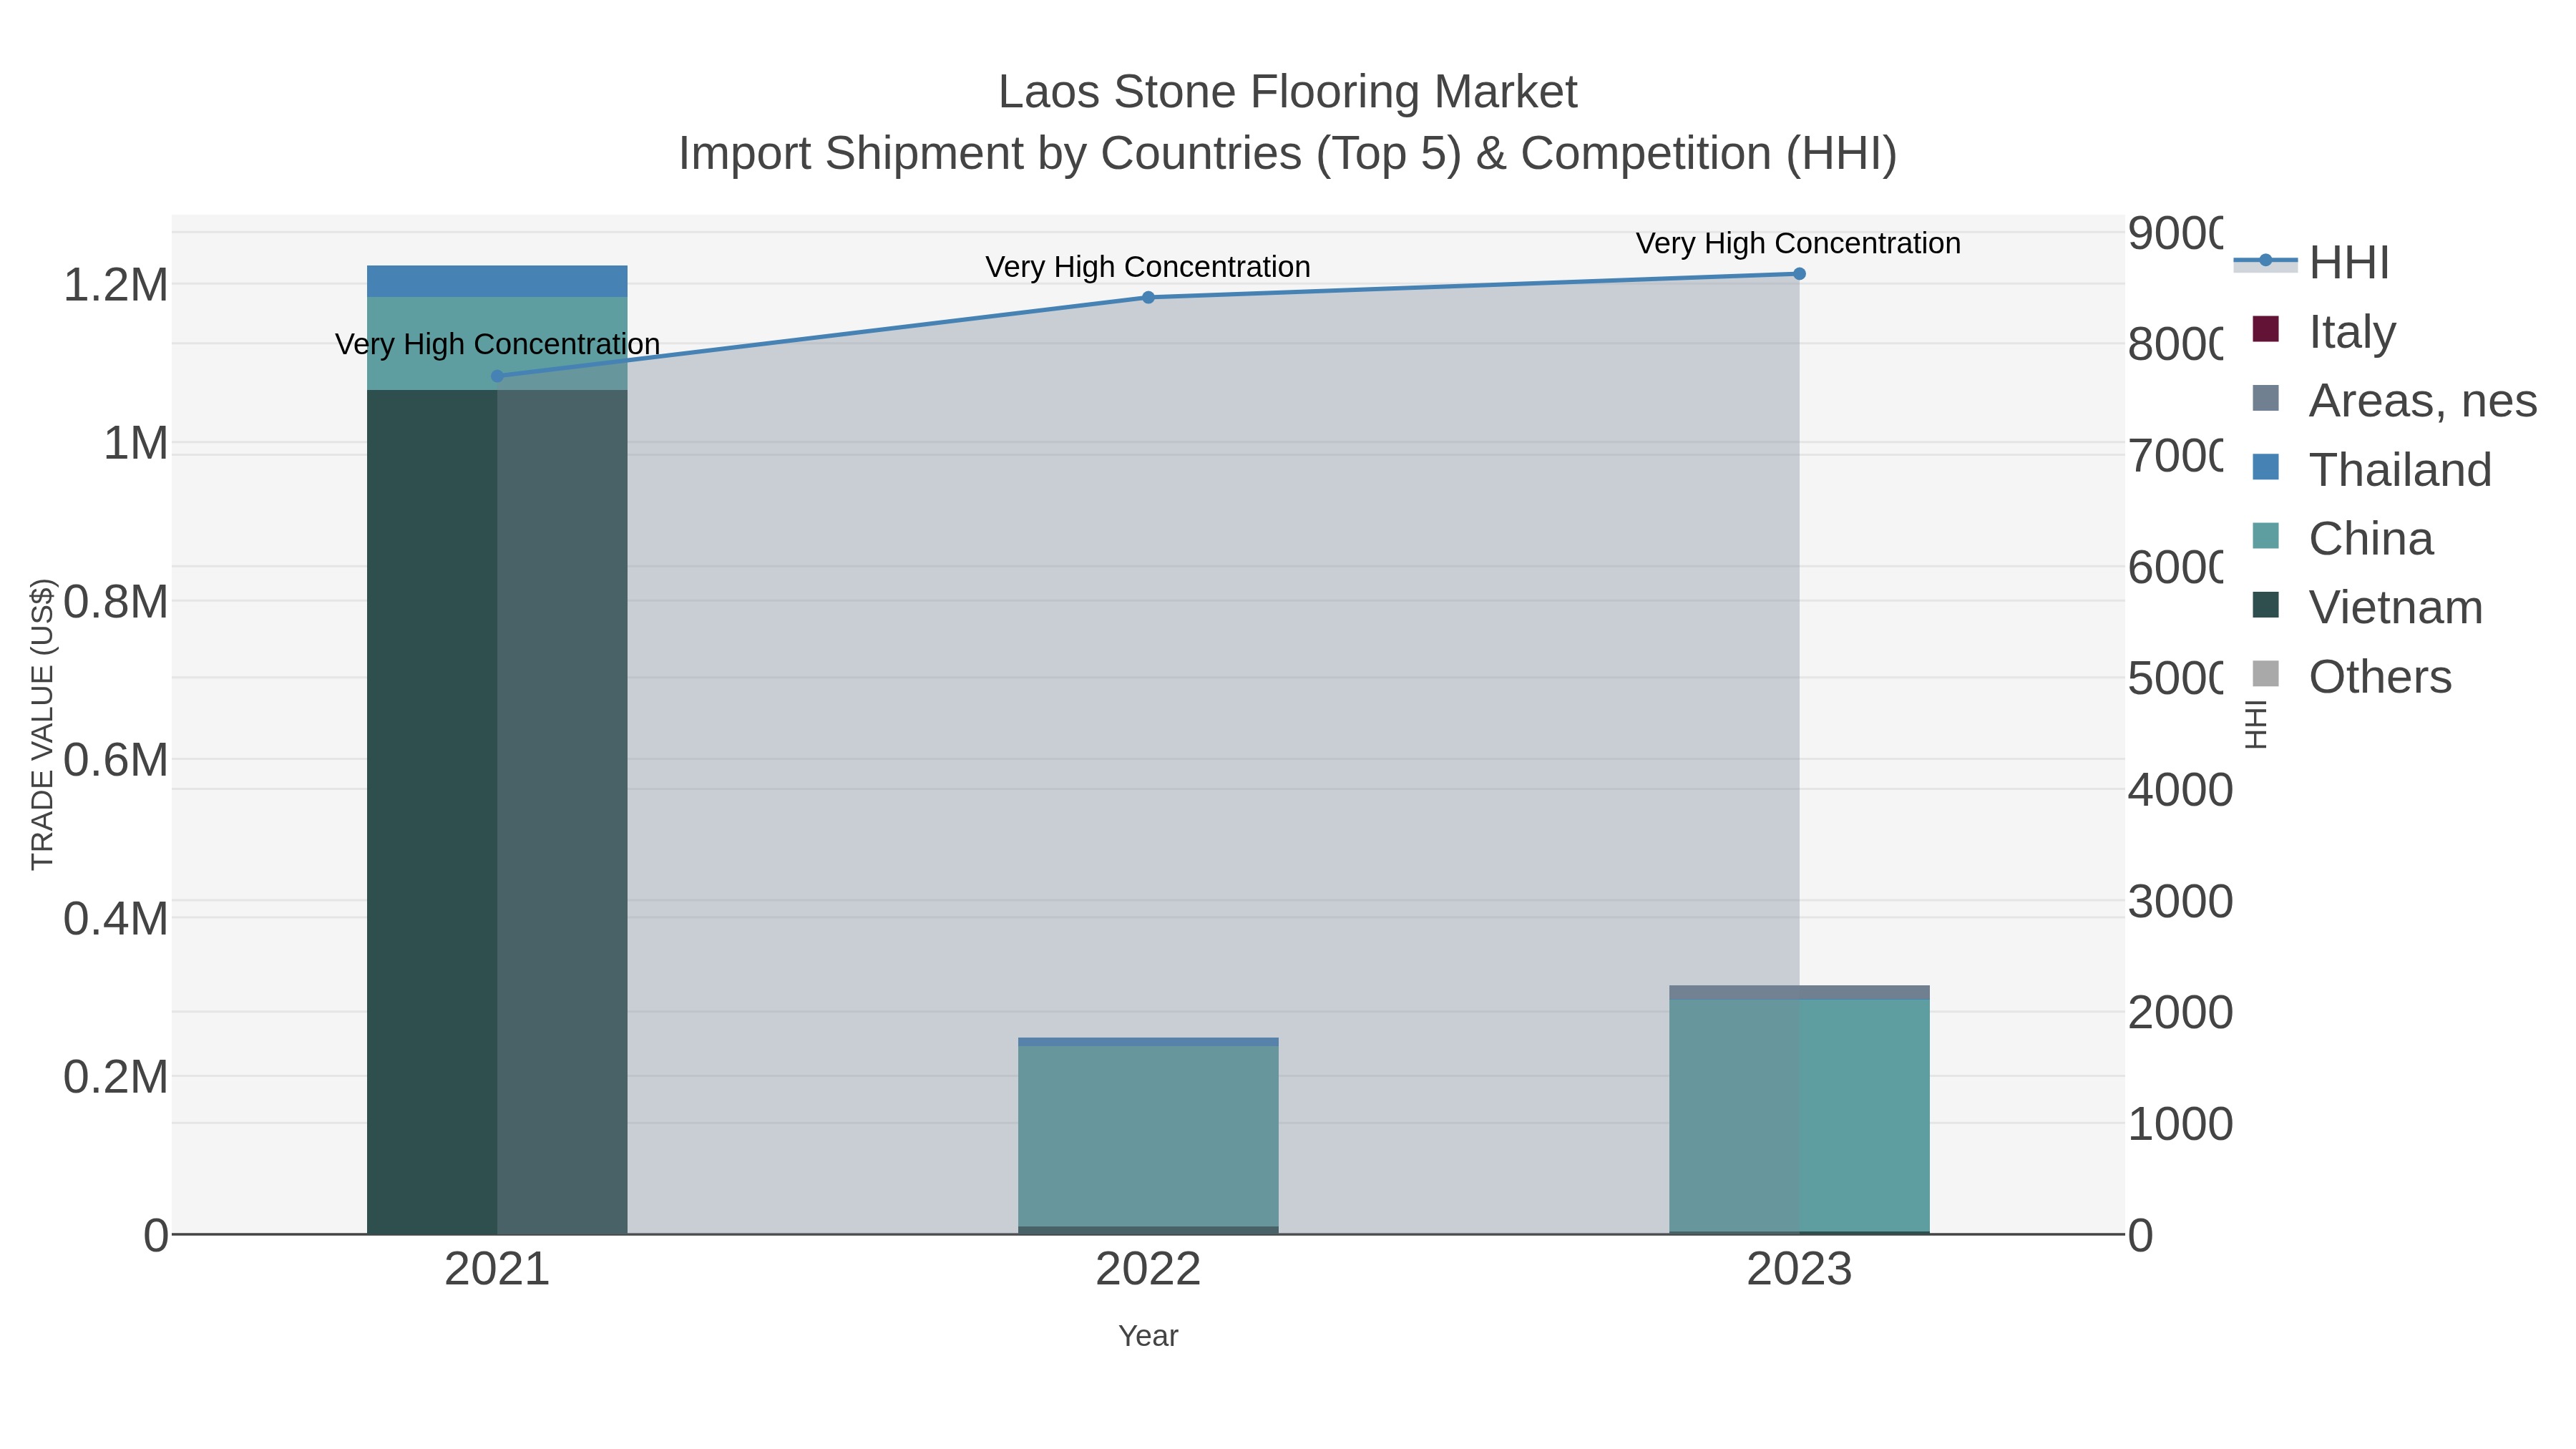The image size is (2576, 1449).
Task: Toggle the Vietnam legend entry
Action: 2367,607
